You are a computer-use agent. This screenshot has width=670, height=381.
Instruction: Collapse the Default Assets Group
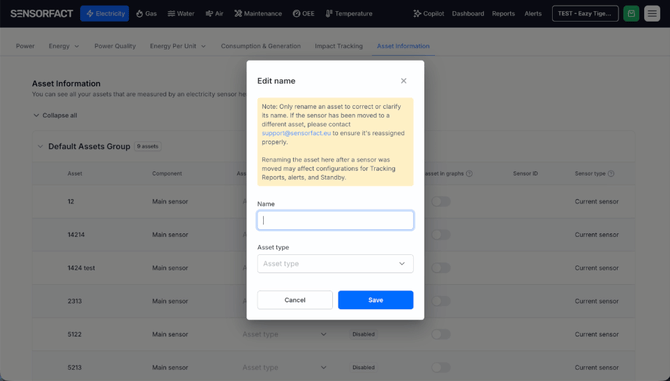[x=40, y=147]
